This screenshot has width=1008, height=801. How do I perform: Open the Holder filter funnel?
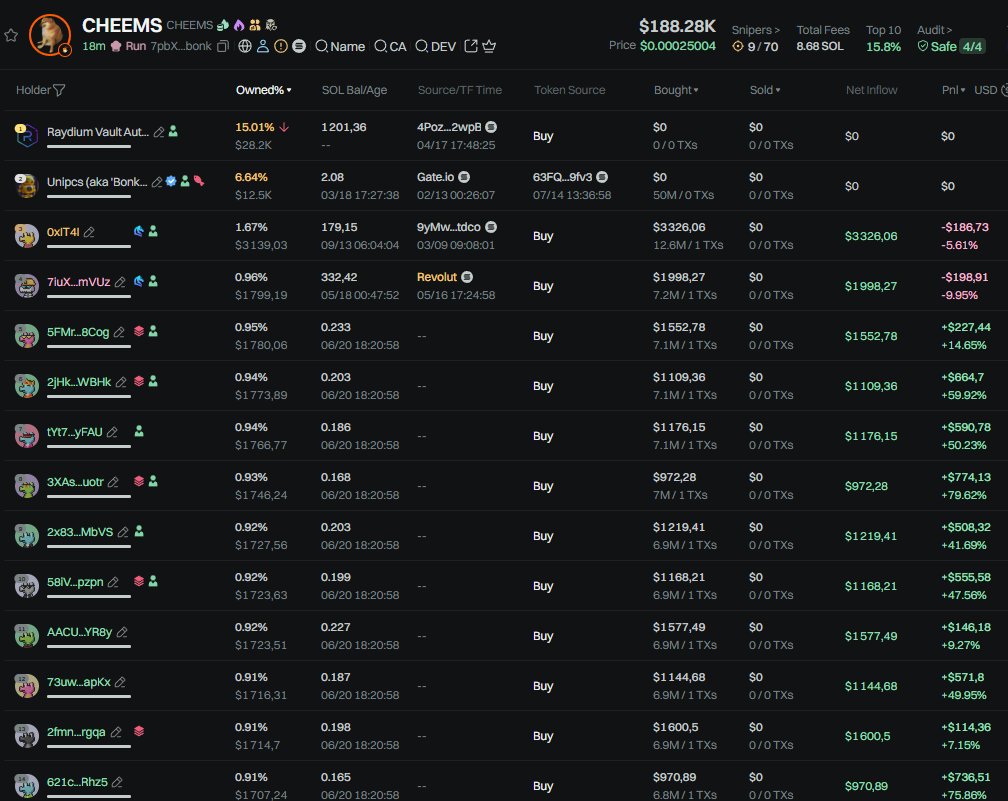[59, 90]
